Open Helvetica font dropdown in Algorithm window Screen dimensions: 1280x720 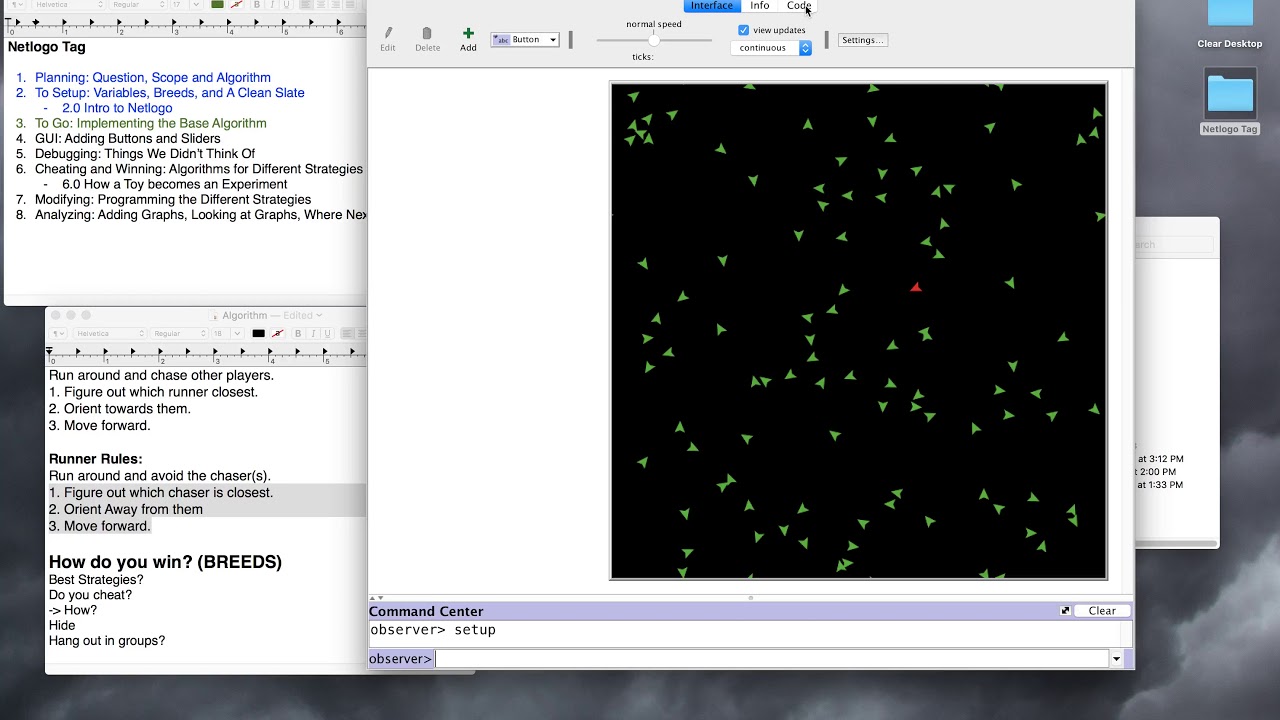click(x=109, y=333)
